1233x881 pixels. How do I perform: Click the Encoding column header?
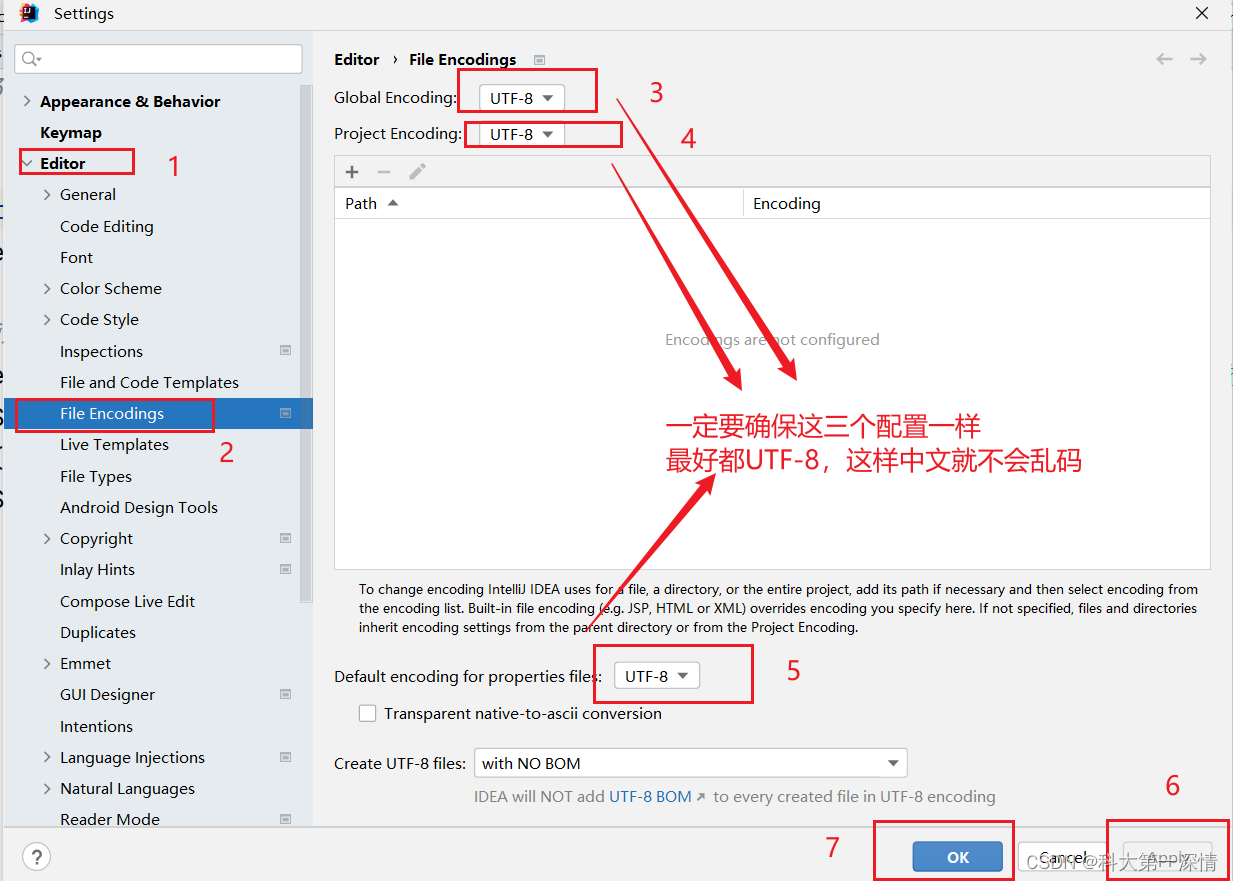click(977, 203)
